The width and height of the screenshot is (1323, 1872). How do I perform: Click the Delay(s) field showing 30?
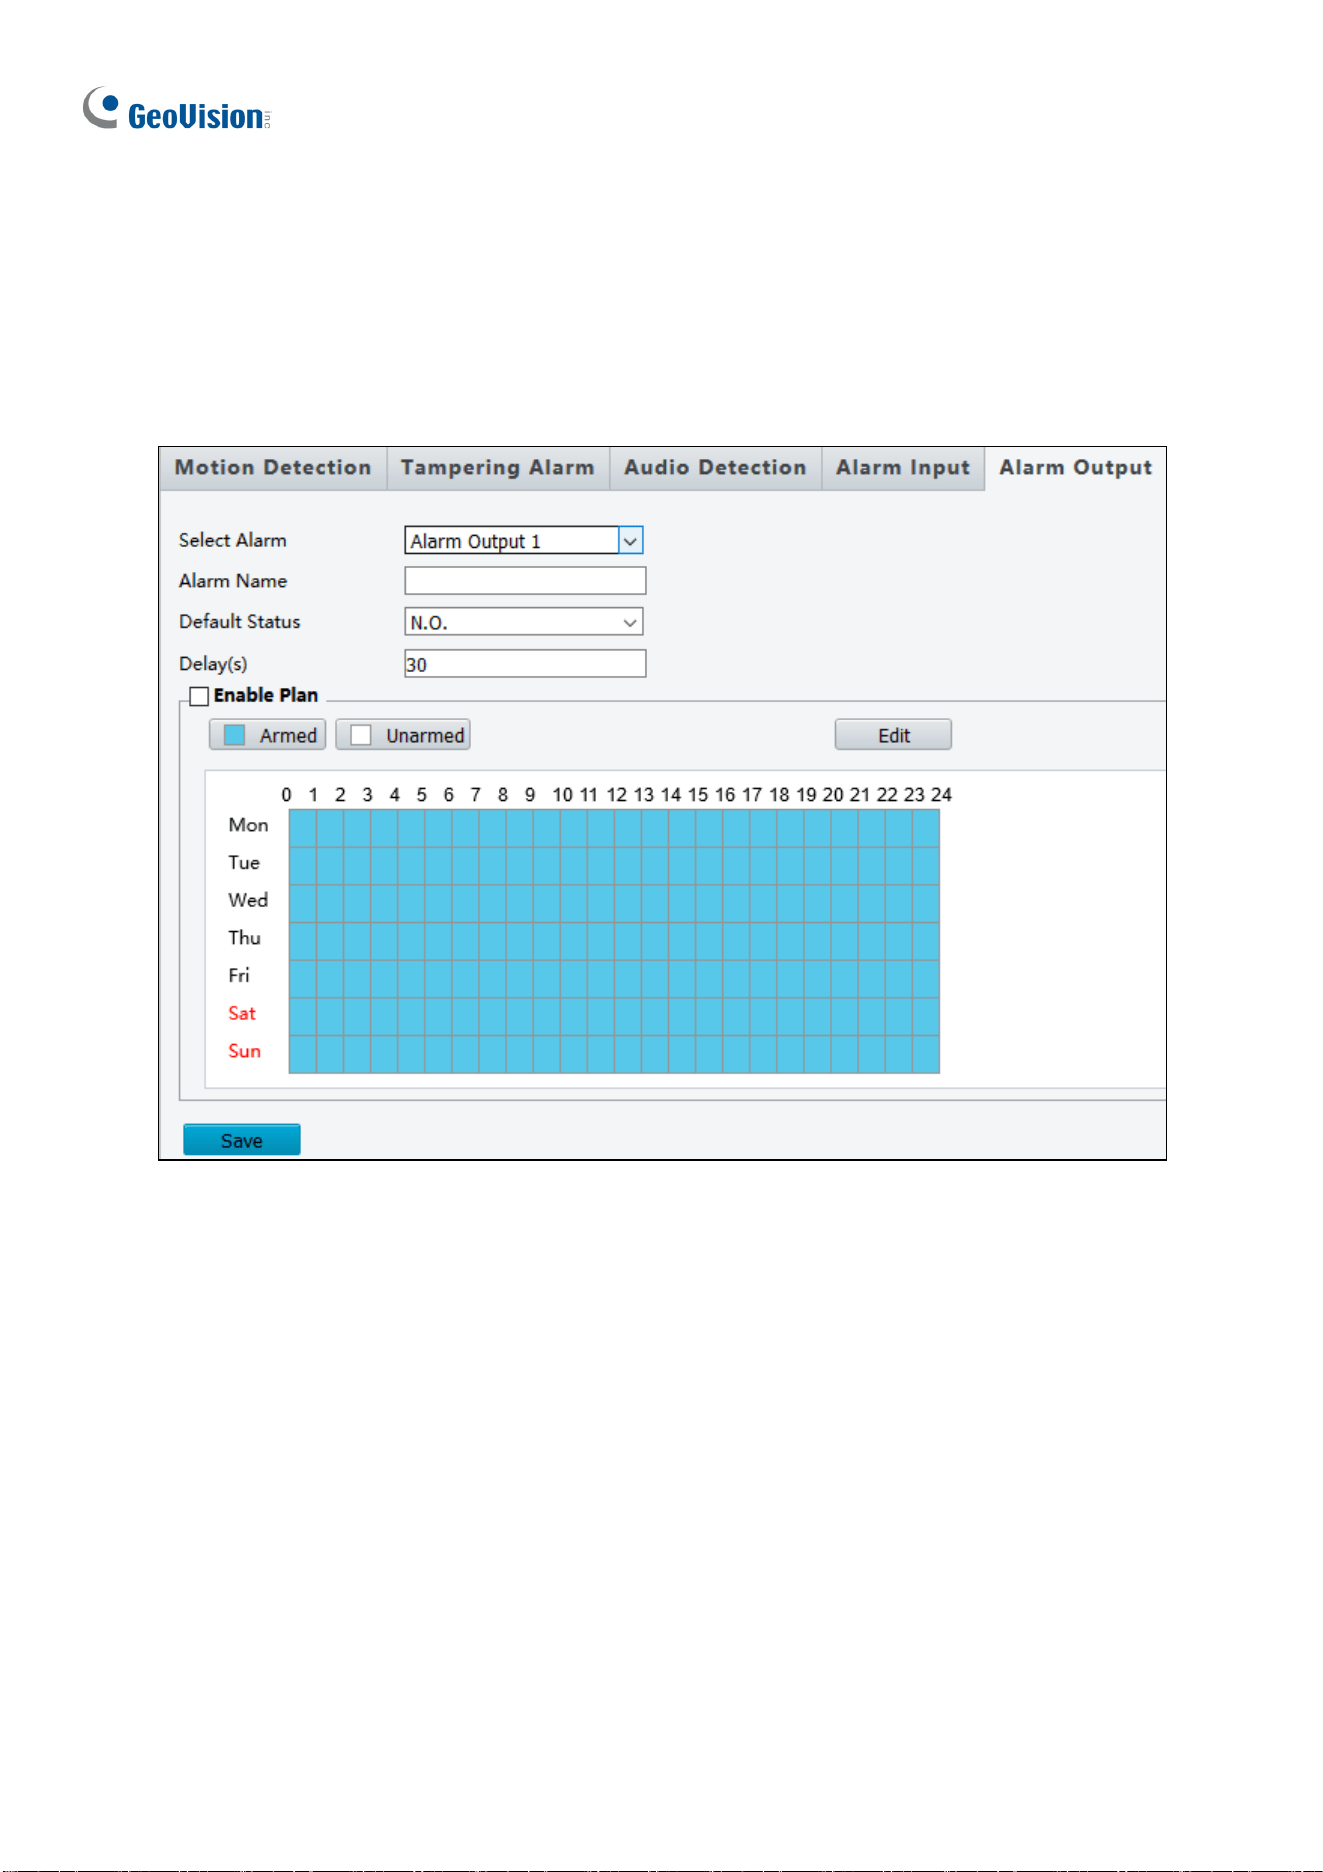525,664
